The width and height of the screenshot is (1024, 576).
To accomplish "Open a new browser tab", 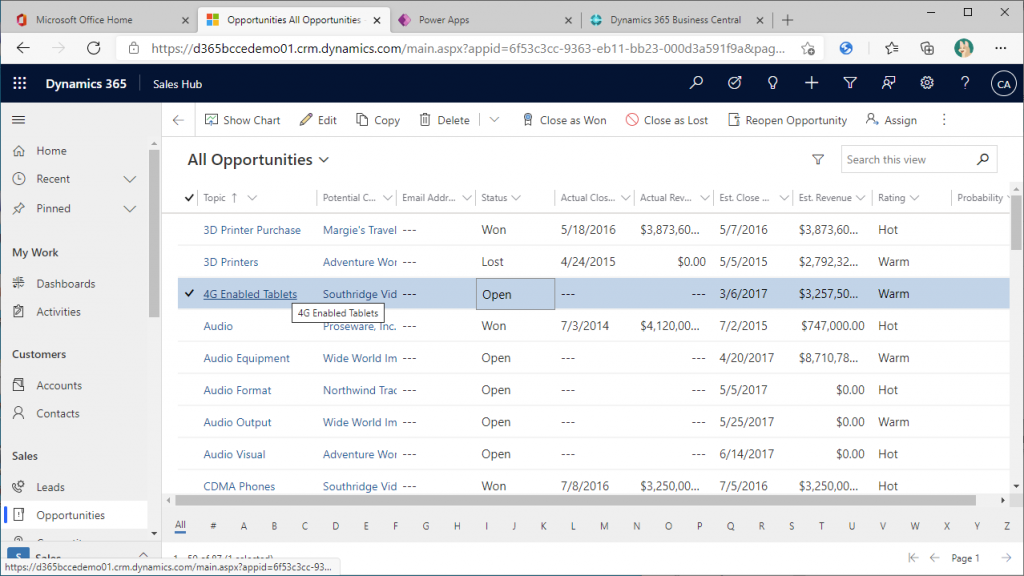I will pyautogui.click(x=788, y=20).
